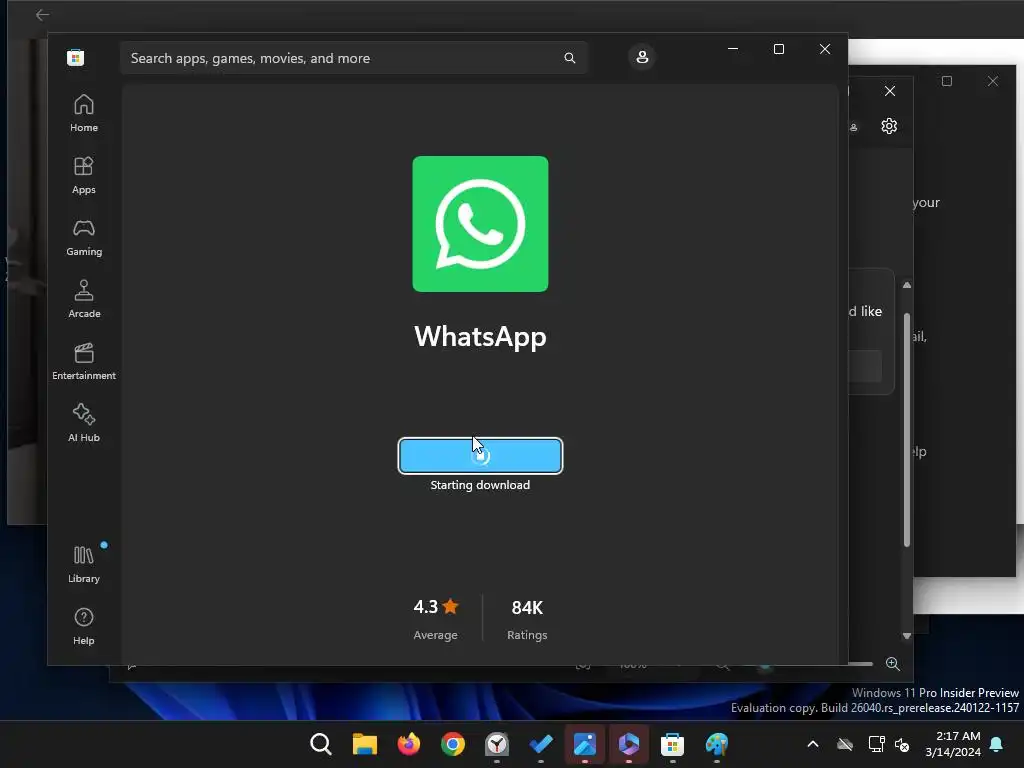1024x768 pixels.
Task: Launch Firefox from taskbar
Action: click(x=409, y=744)
